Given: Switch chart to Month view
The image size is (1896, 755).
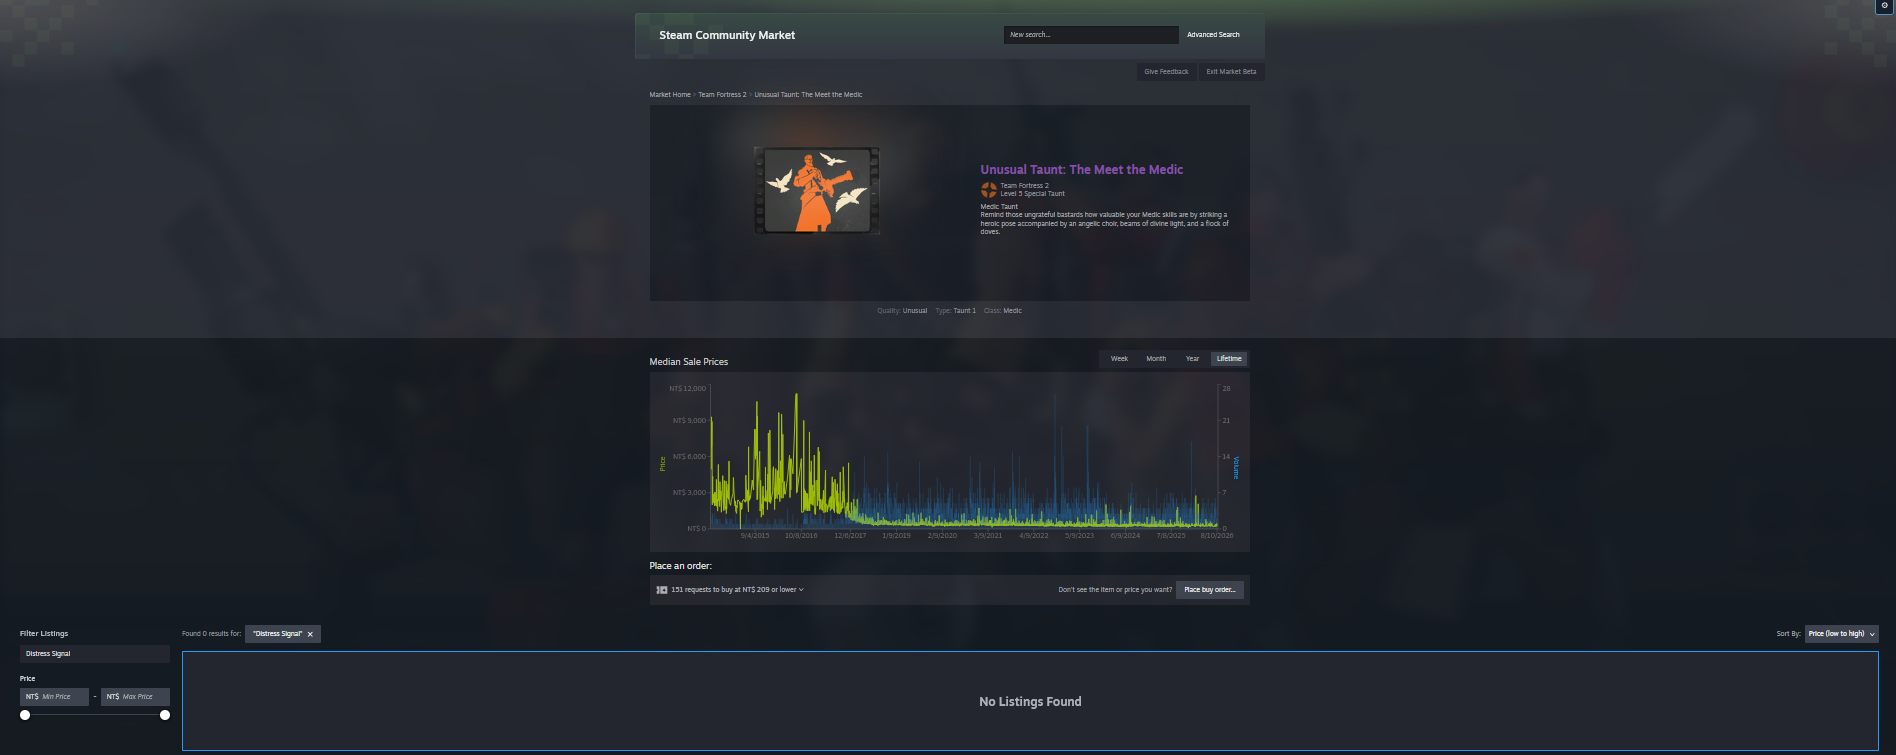Looking at the screenshot, I should [x=1156, y=359].
